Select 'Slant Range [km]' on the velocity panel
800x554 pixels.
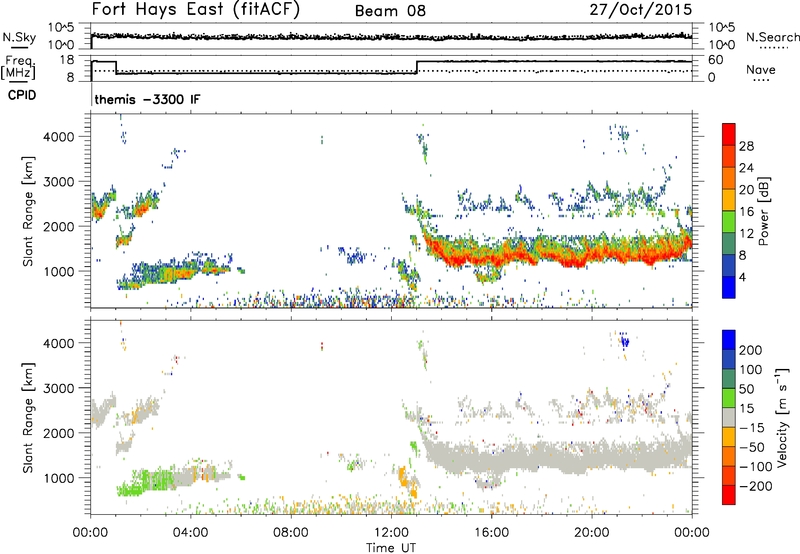(28, 418)
